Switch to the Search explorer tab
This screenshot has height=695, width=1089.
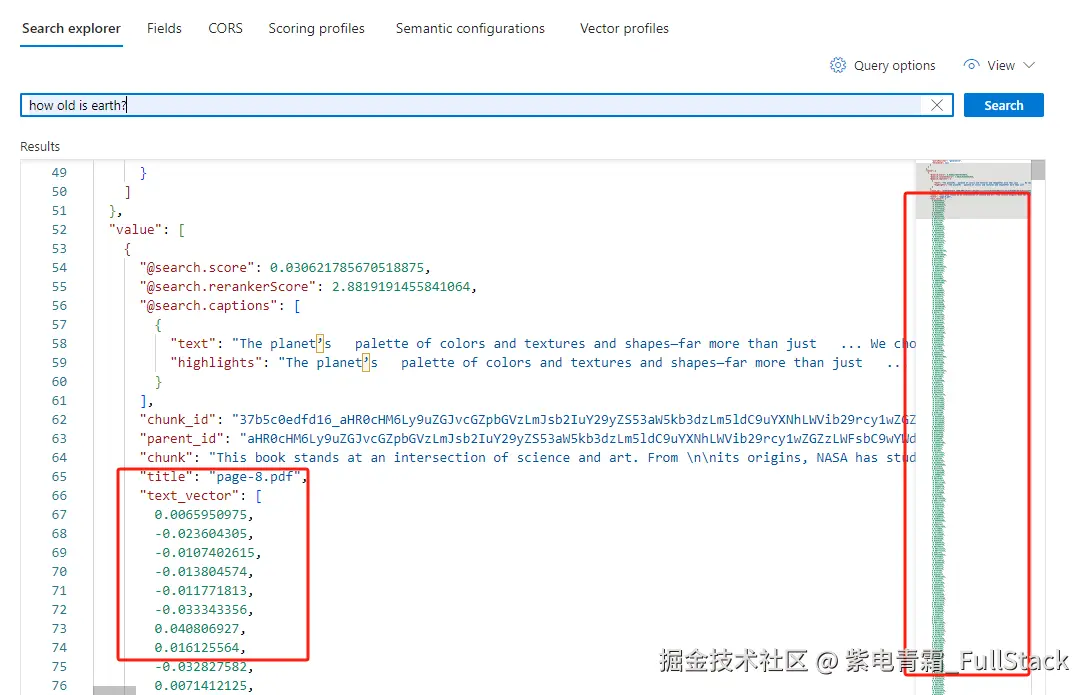[x=71, y=28]
